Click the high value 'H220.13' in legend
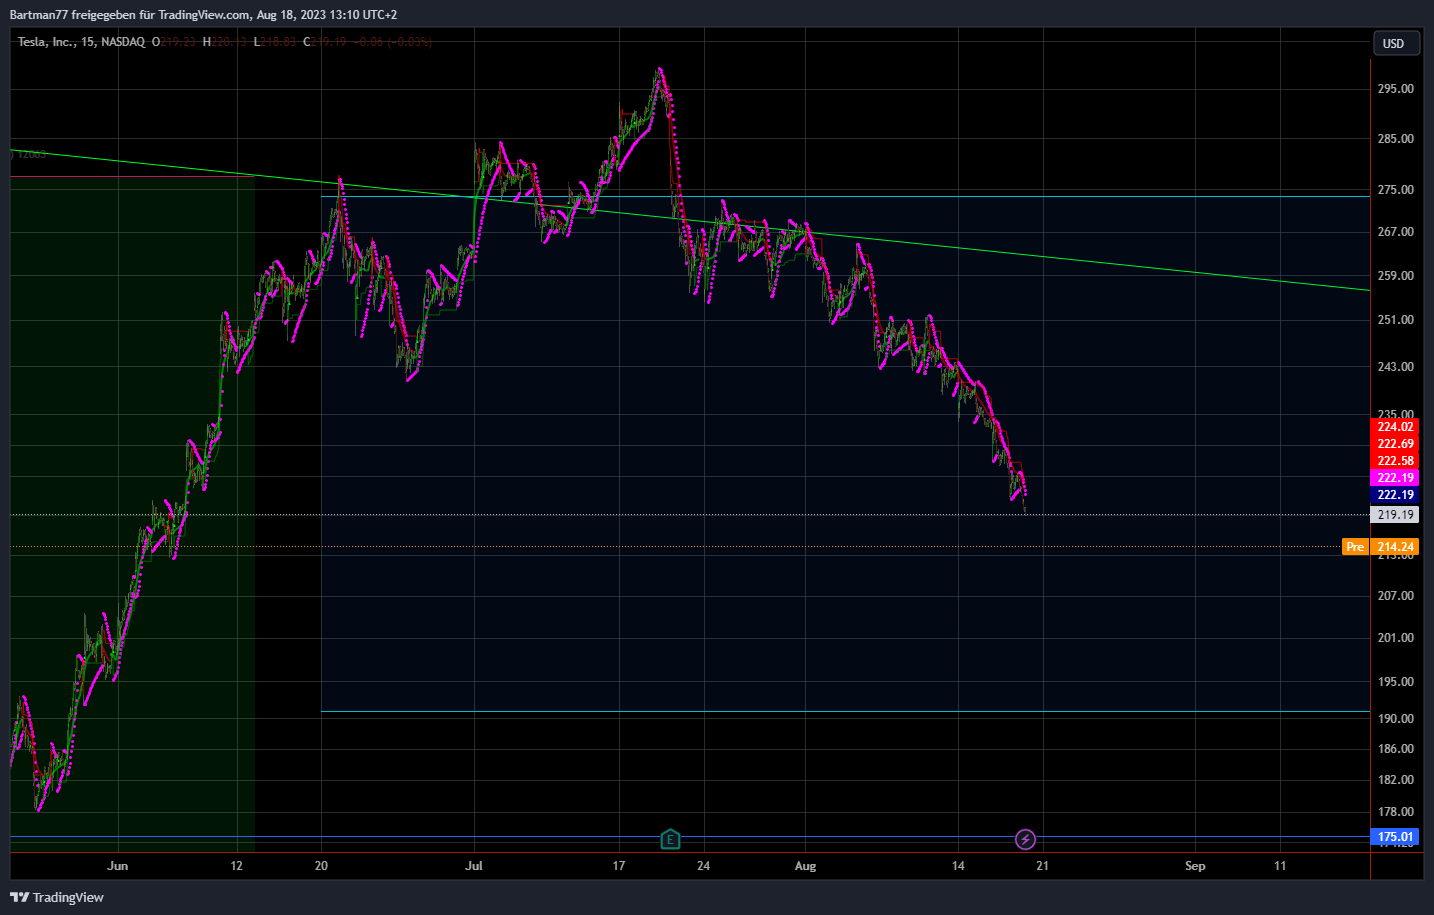Viewport: 1434px width, 915px height. [x=225, y=42]
